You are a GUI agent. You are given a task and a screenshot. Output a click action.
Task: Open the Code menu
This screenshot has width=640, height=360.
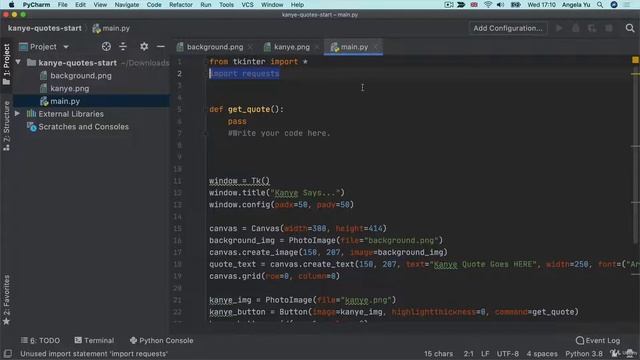click(x=154, y=4)
